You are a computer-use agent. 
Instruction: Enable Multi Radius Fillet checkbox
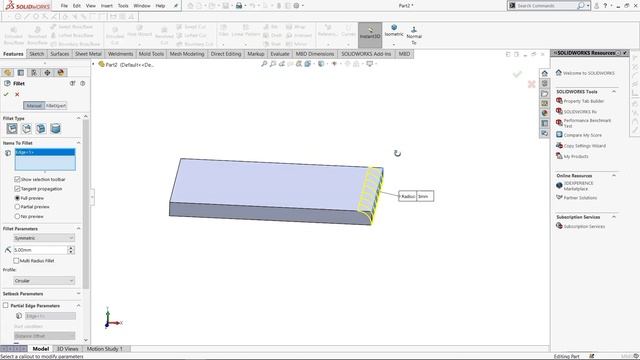point(16,260)
